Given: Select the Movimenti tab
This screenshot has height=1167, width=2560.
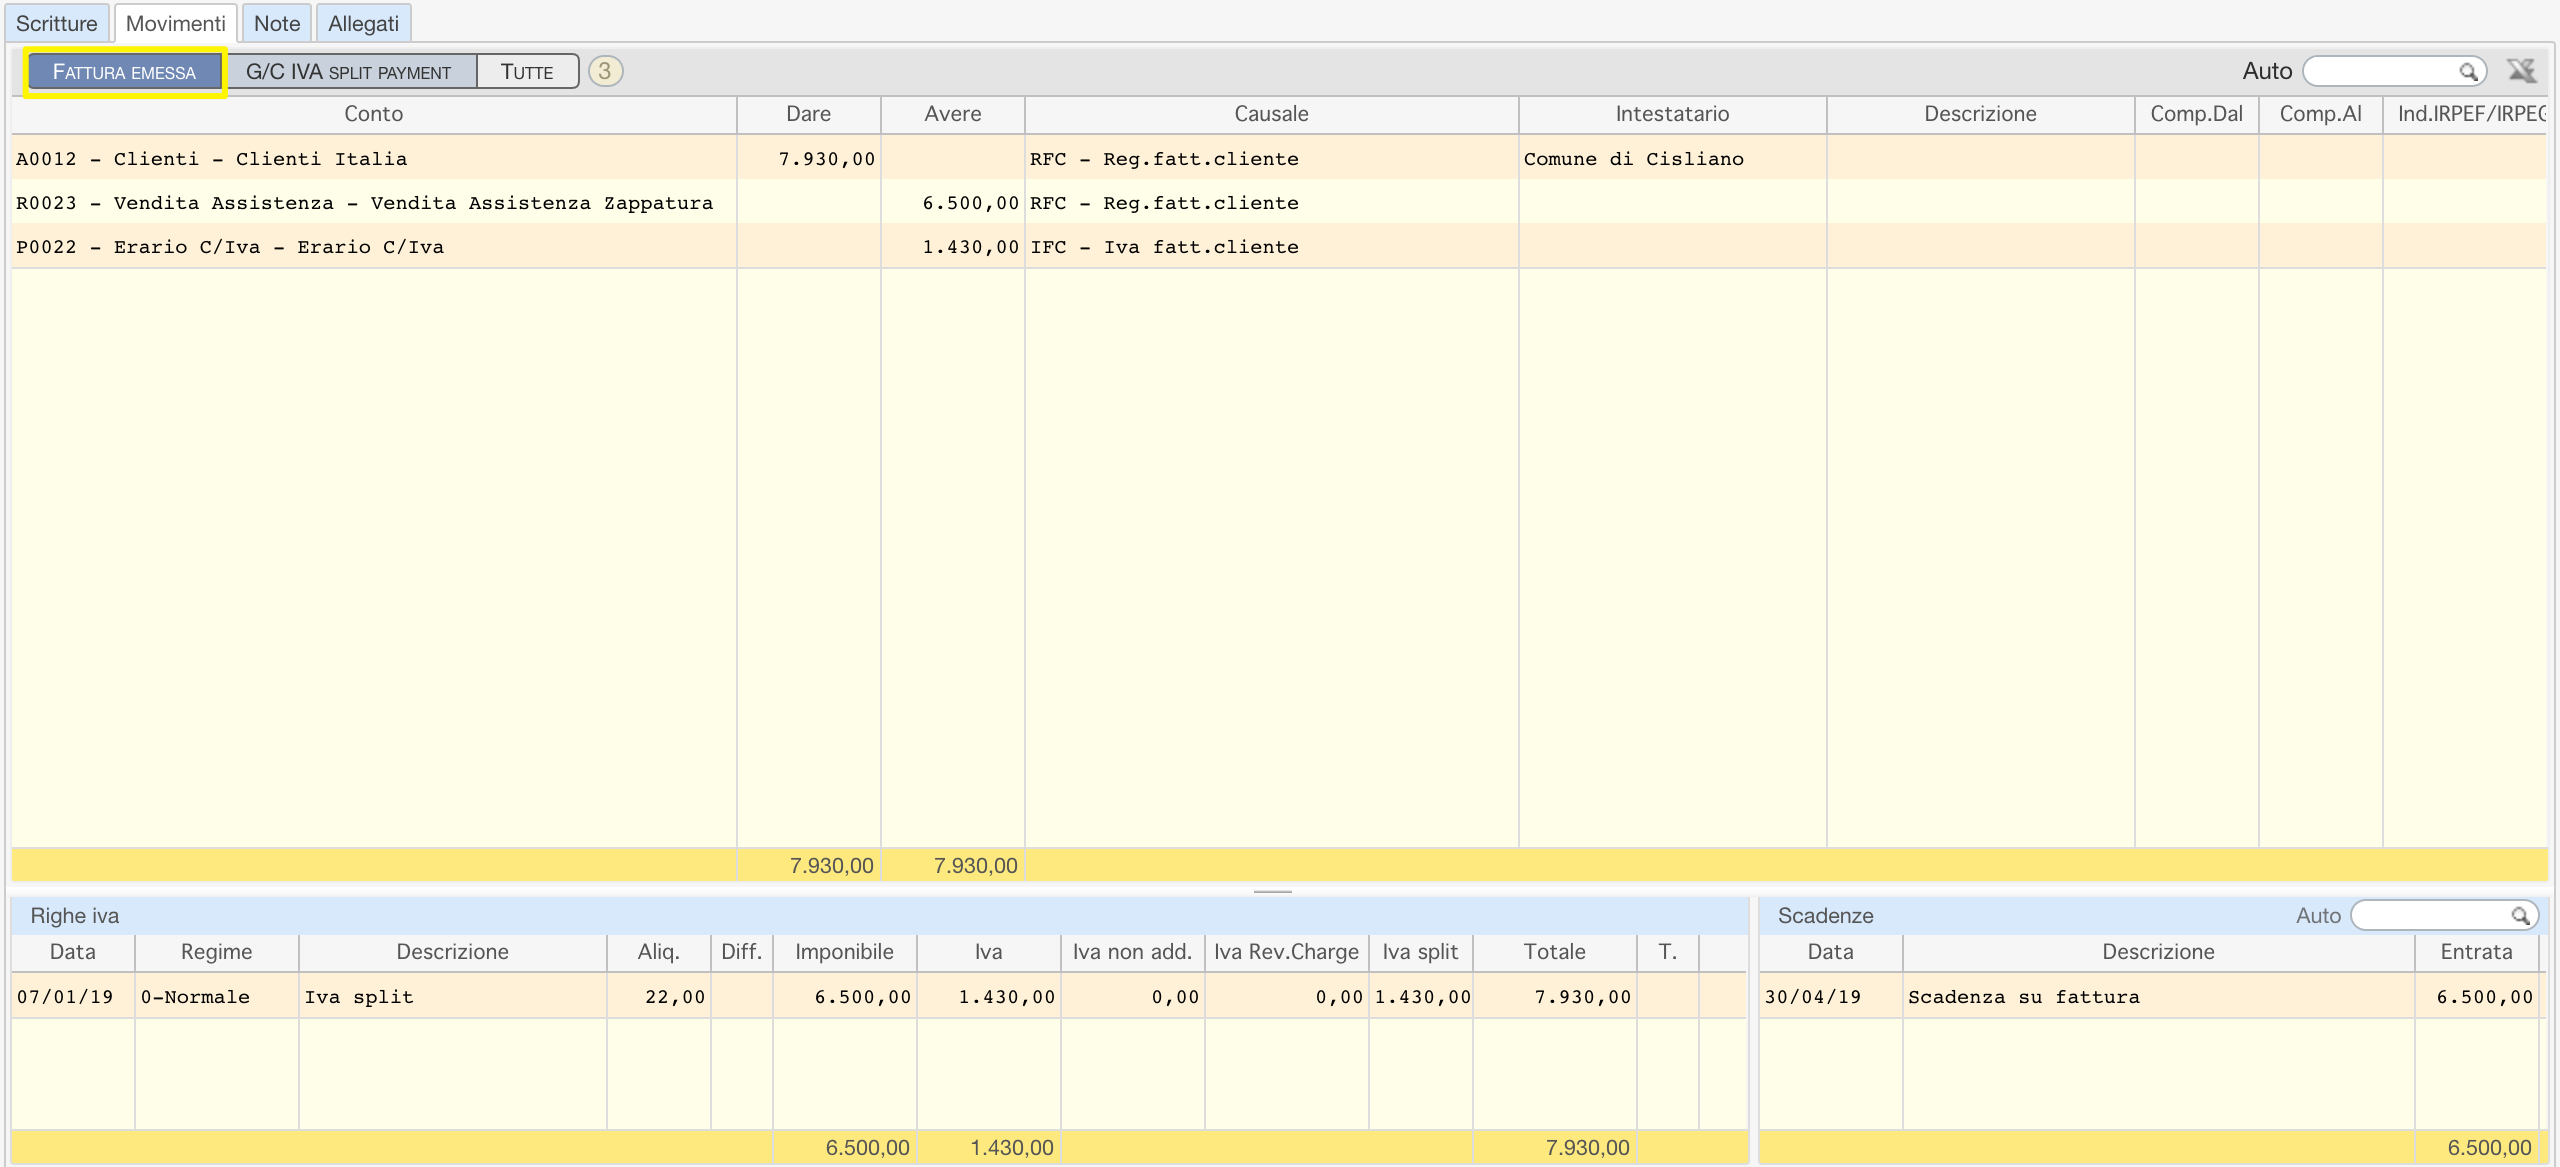Looking at the screenshot, I should [x=176, y=23].
